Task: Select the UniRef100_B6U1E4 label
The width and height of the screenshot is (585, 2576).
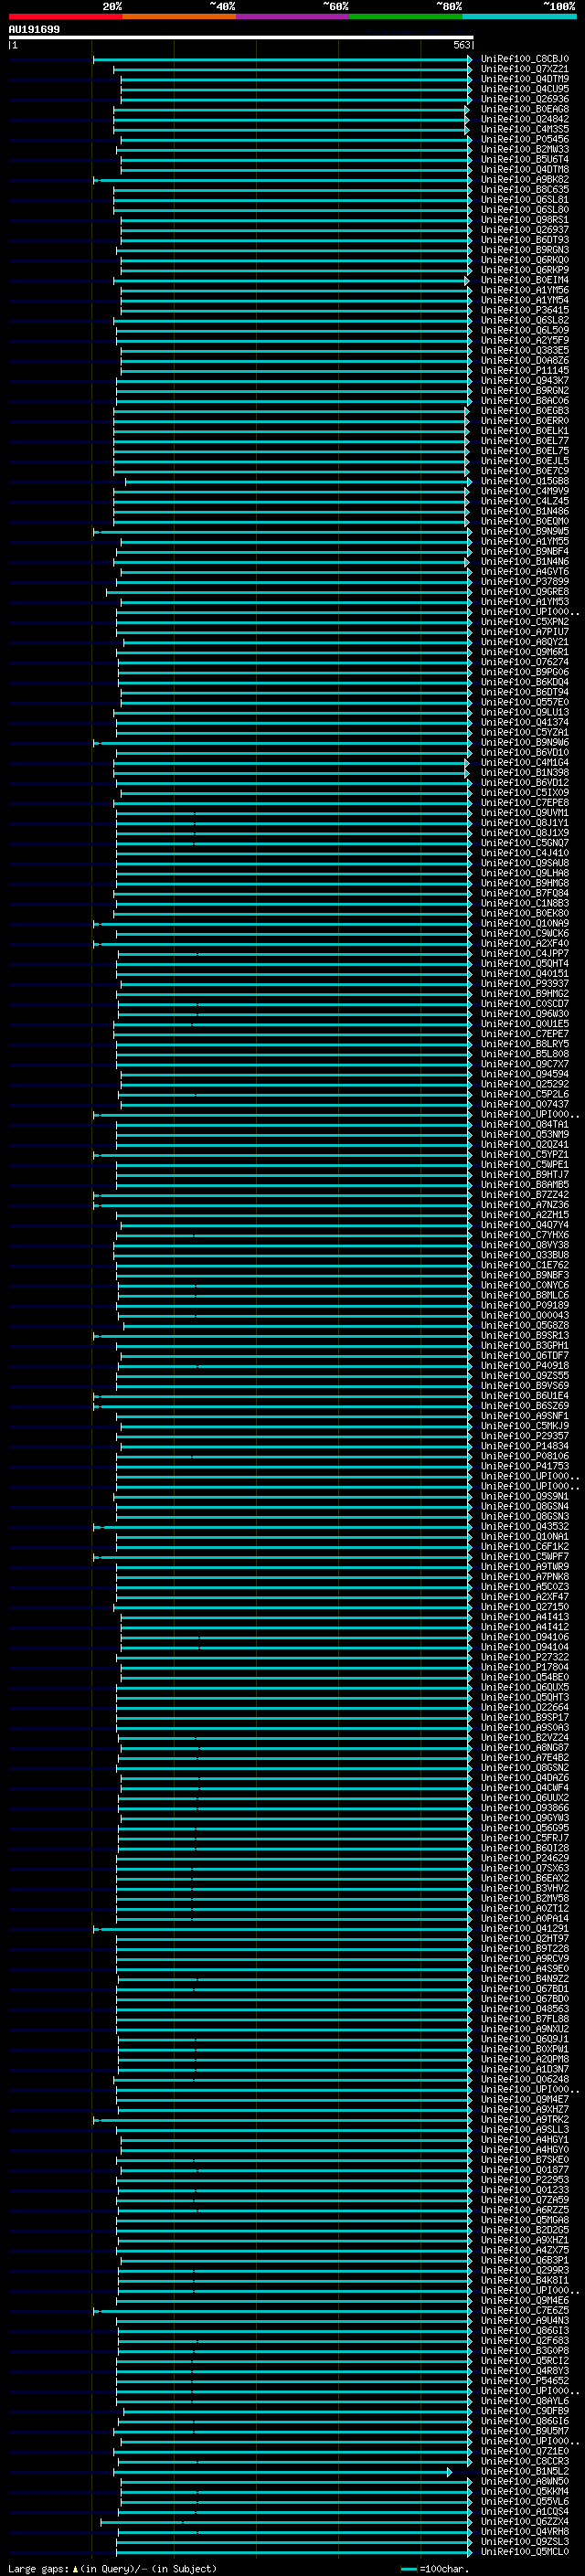Action: (x=525, y=1396)
